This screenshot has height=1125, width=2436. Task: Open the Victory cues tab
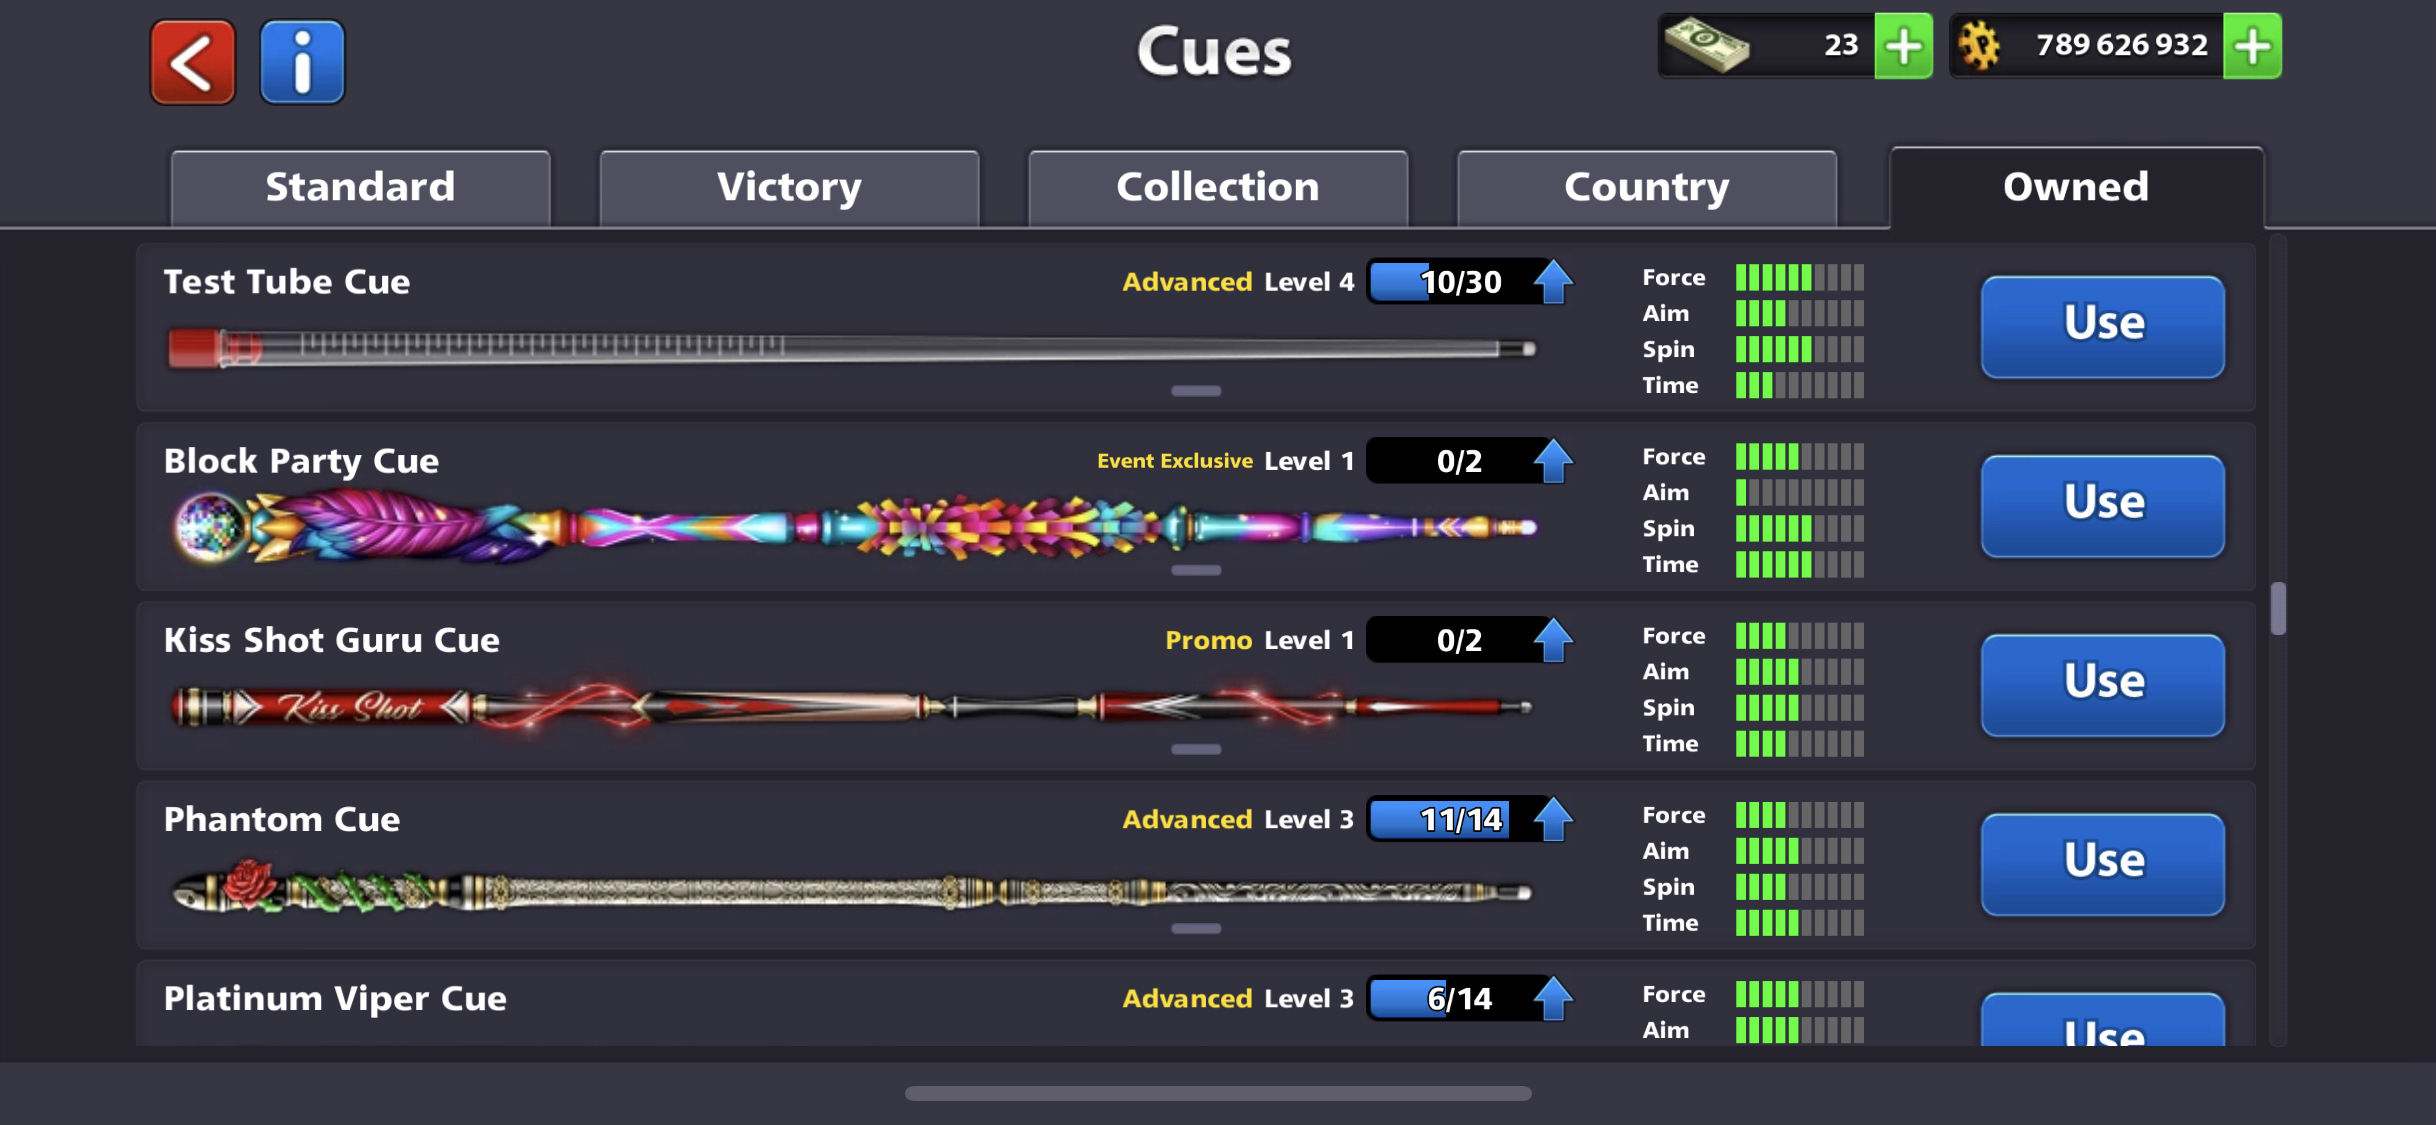coord(789,188)
